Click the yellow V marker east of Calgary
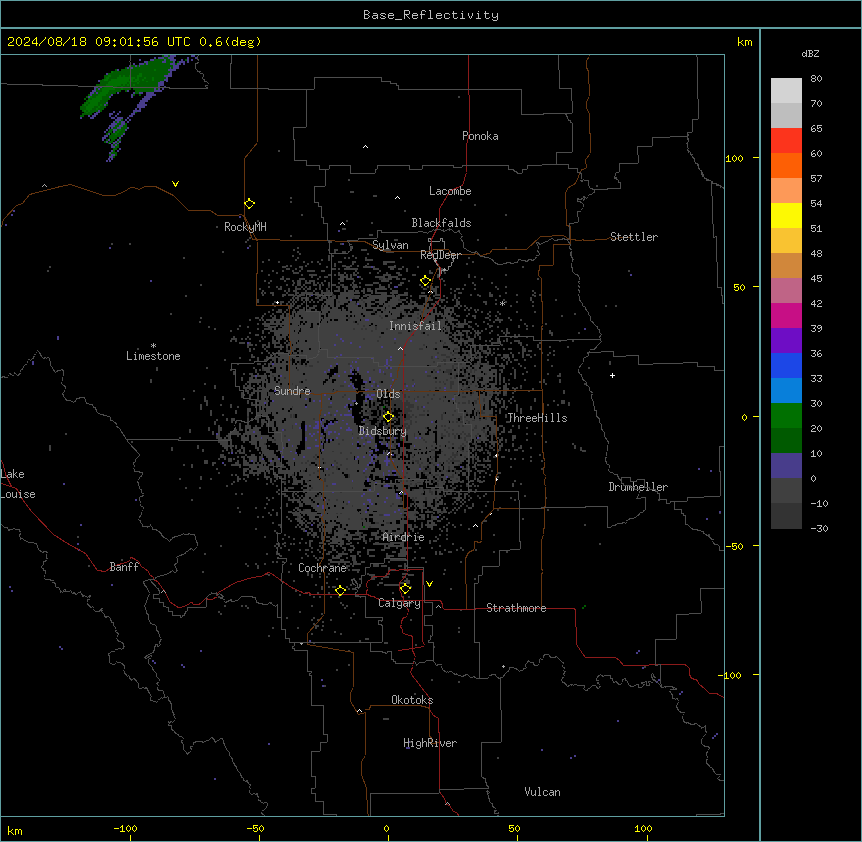862x842 pixels. pos(429,584)
